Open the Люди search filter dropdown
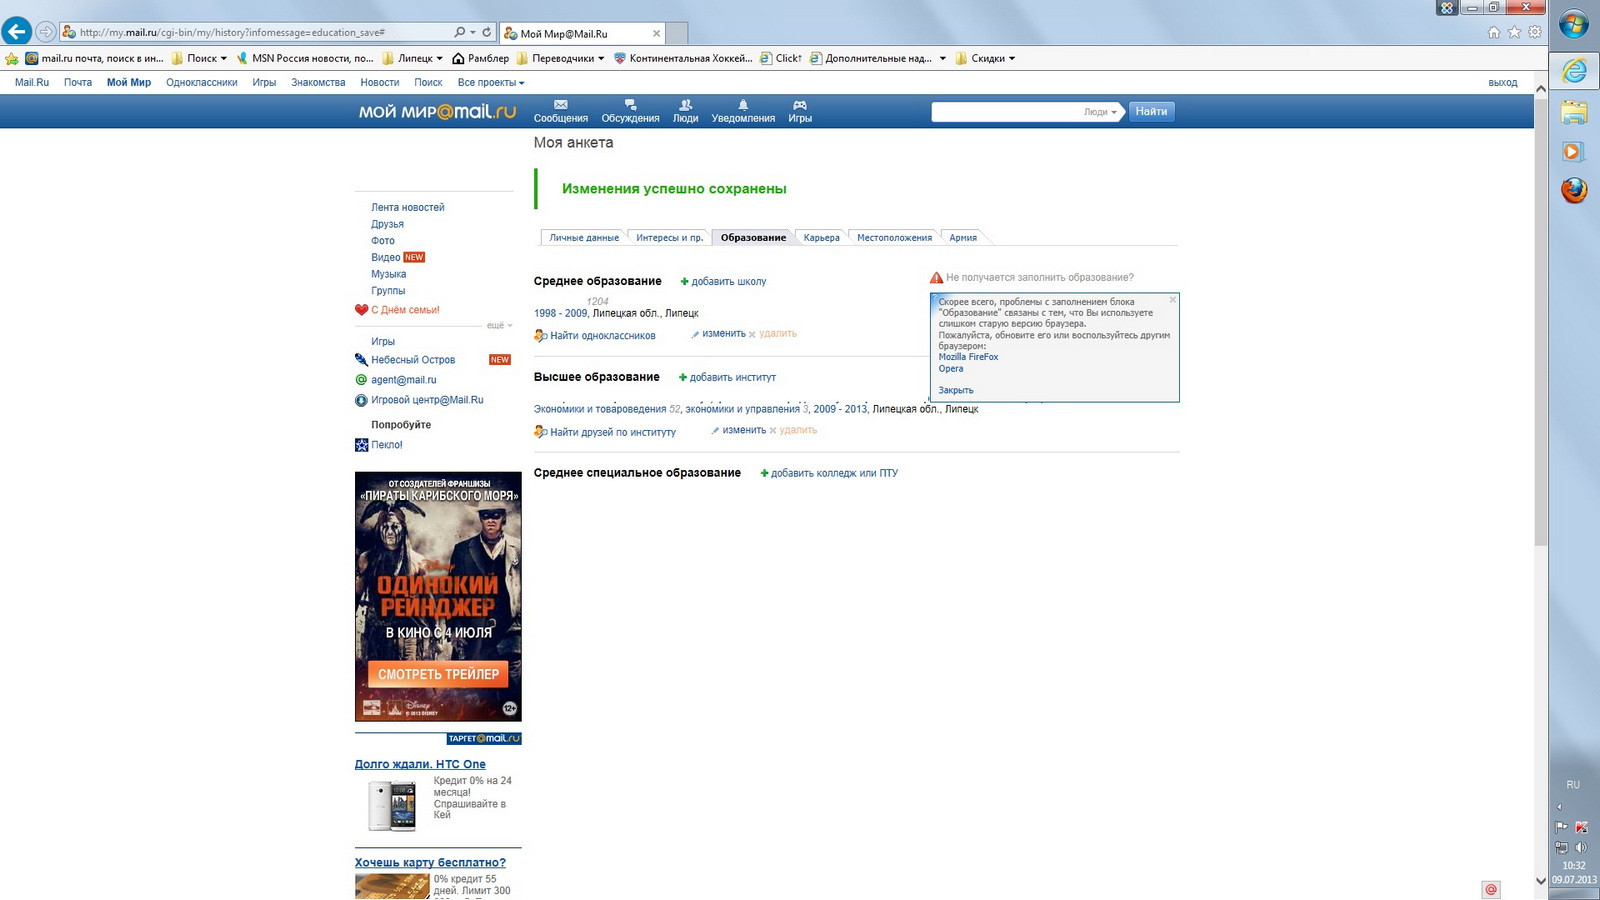The width and height of the screenshot is (1600, 900). pos(1100,112)
